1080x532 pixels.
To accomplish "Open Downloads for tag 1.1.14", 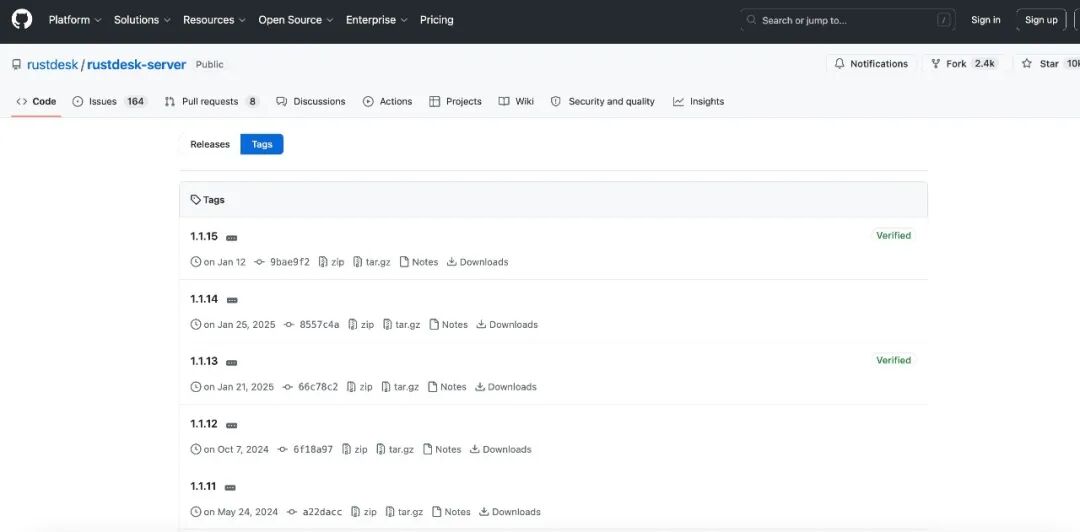I will [x=507, y=325].
